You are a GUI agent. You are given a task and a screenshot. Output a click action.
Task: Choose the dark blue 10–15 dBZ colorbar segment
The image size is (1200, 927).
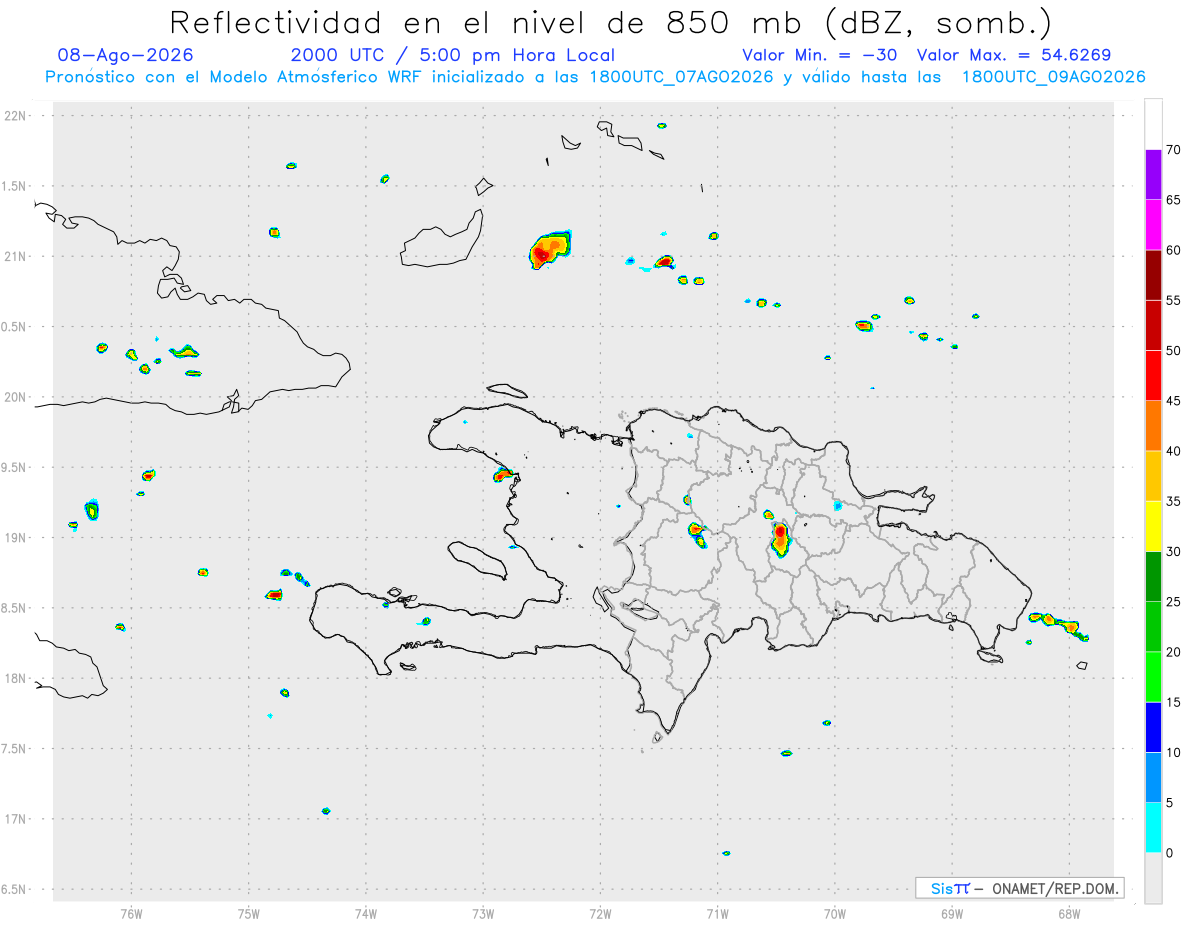coord(1153,727)
